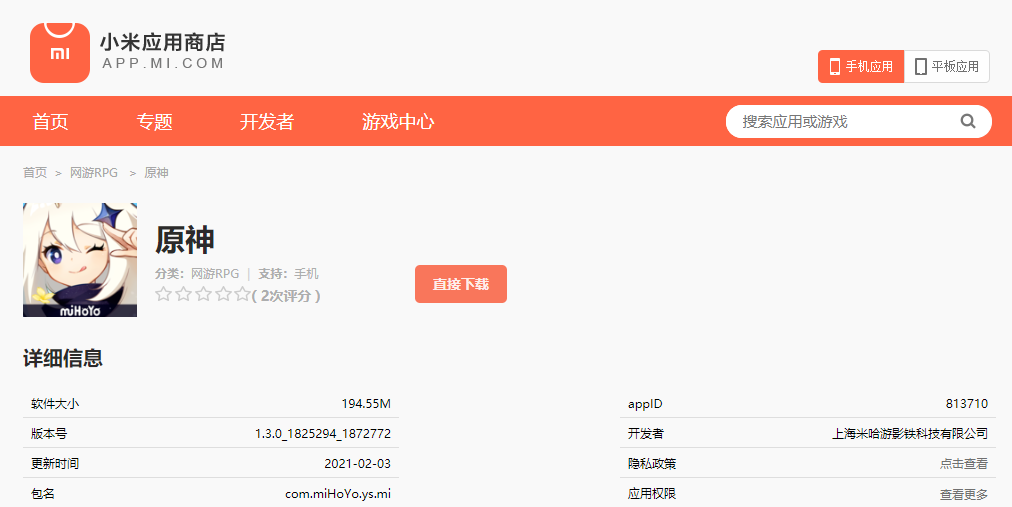Click the phone icon in 手机应用
The width and height of the screenshot is (1012, 507).
[x=833, y=67]
